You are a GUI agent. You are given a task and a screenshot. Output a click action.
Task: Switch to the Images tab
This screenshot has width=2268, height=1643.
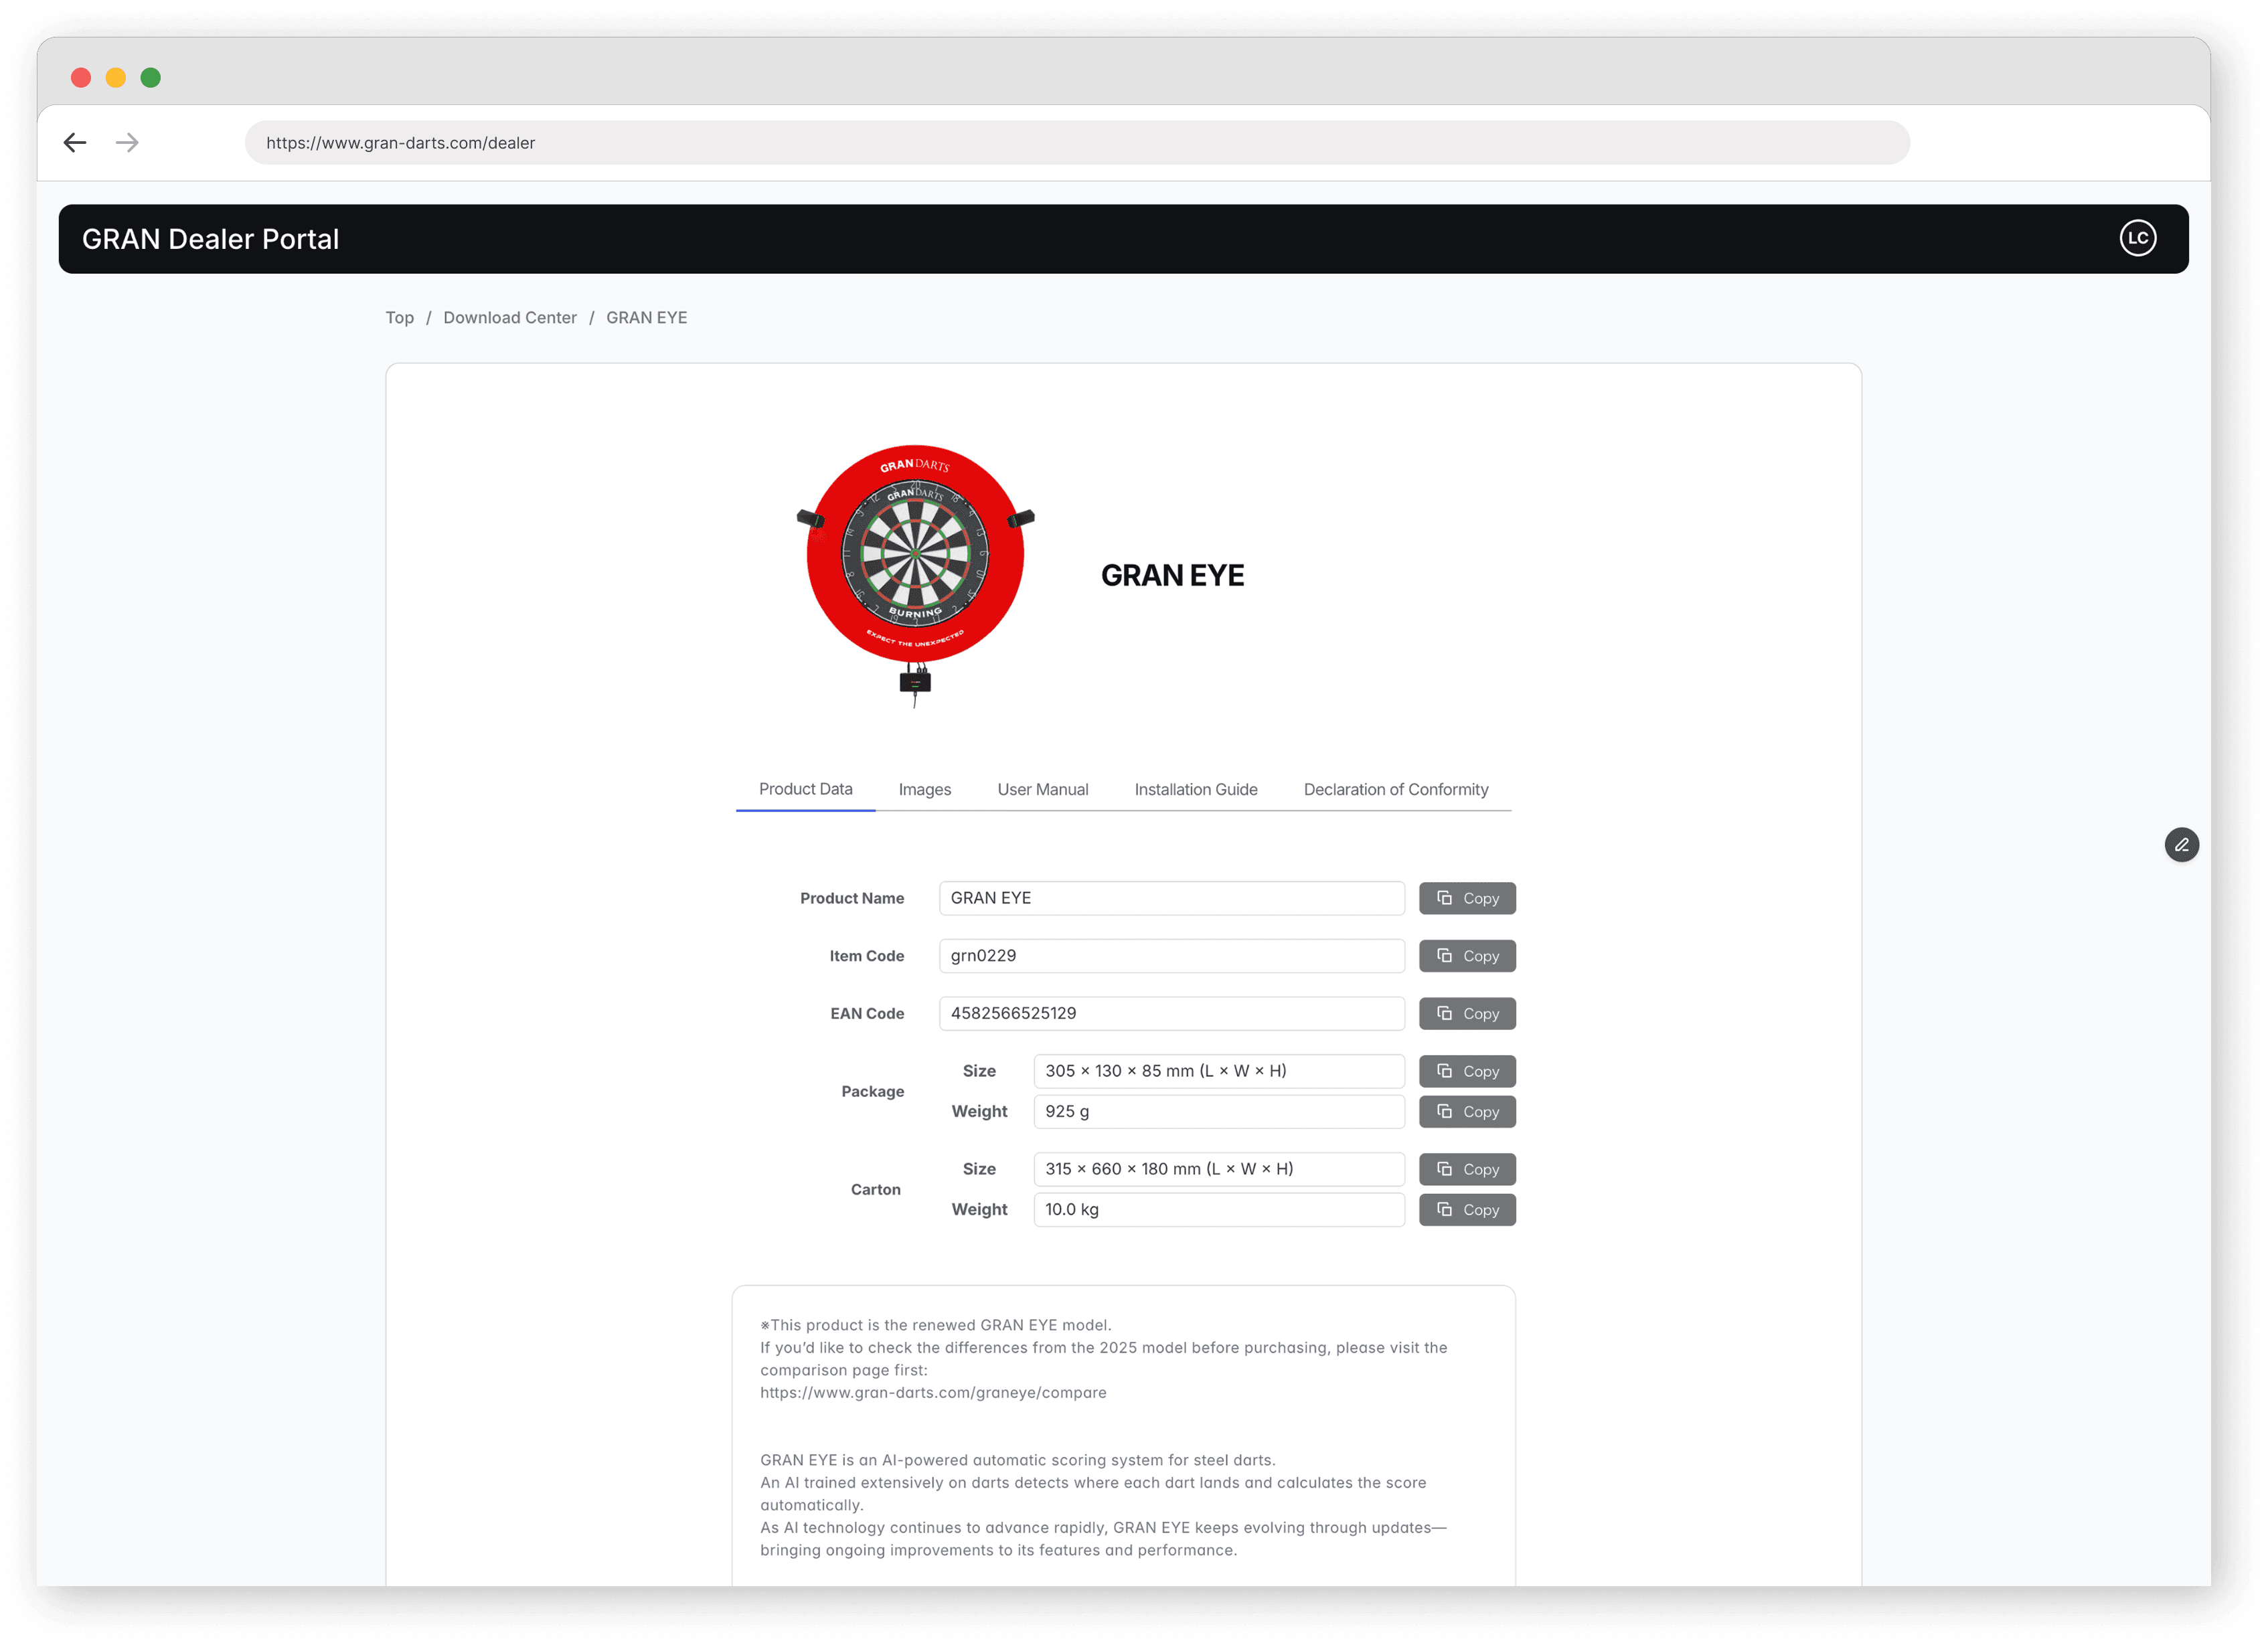(x=924, y=790)
